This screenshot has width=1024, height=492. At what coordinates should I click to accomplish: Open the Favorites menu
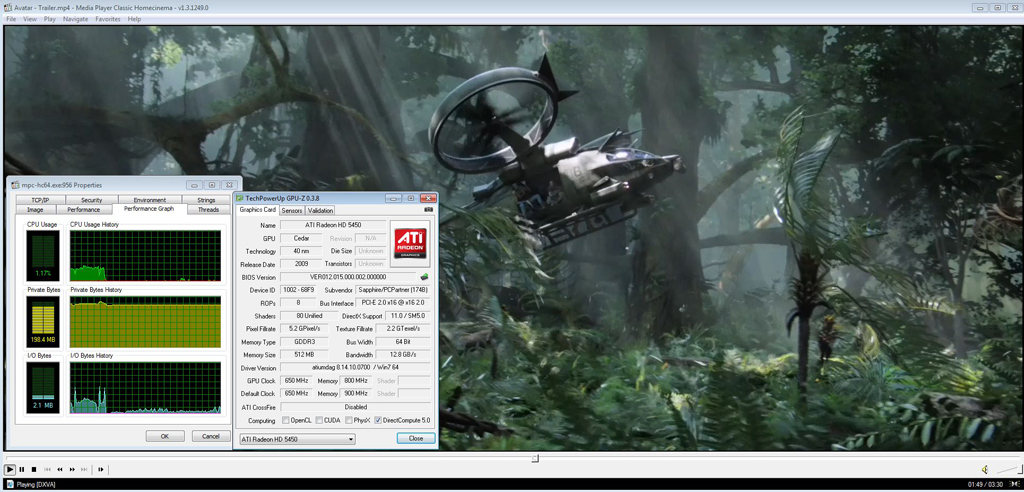point(108,19)
